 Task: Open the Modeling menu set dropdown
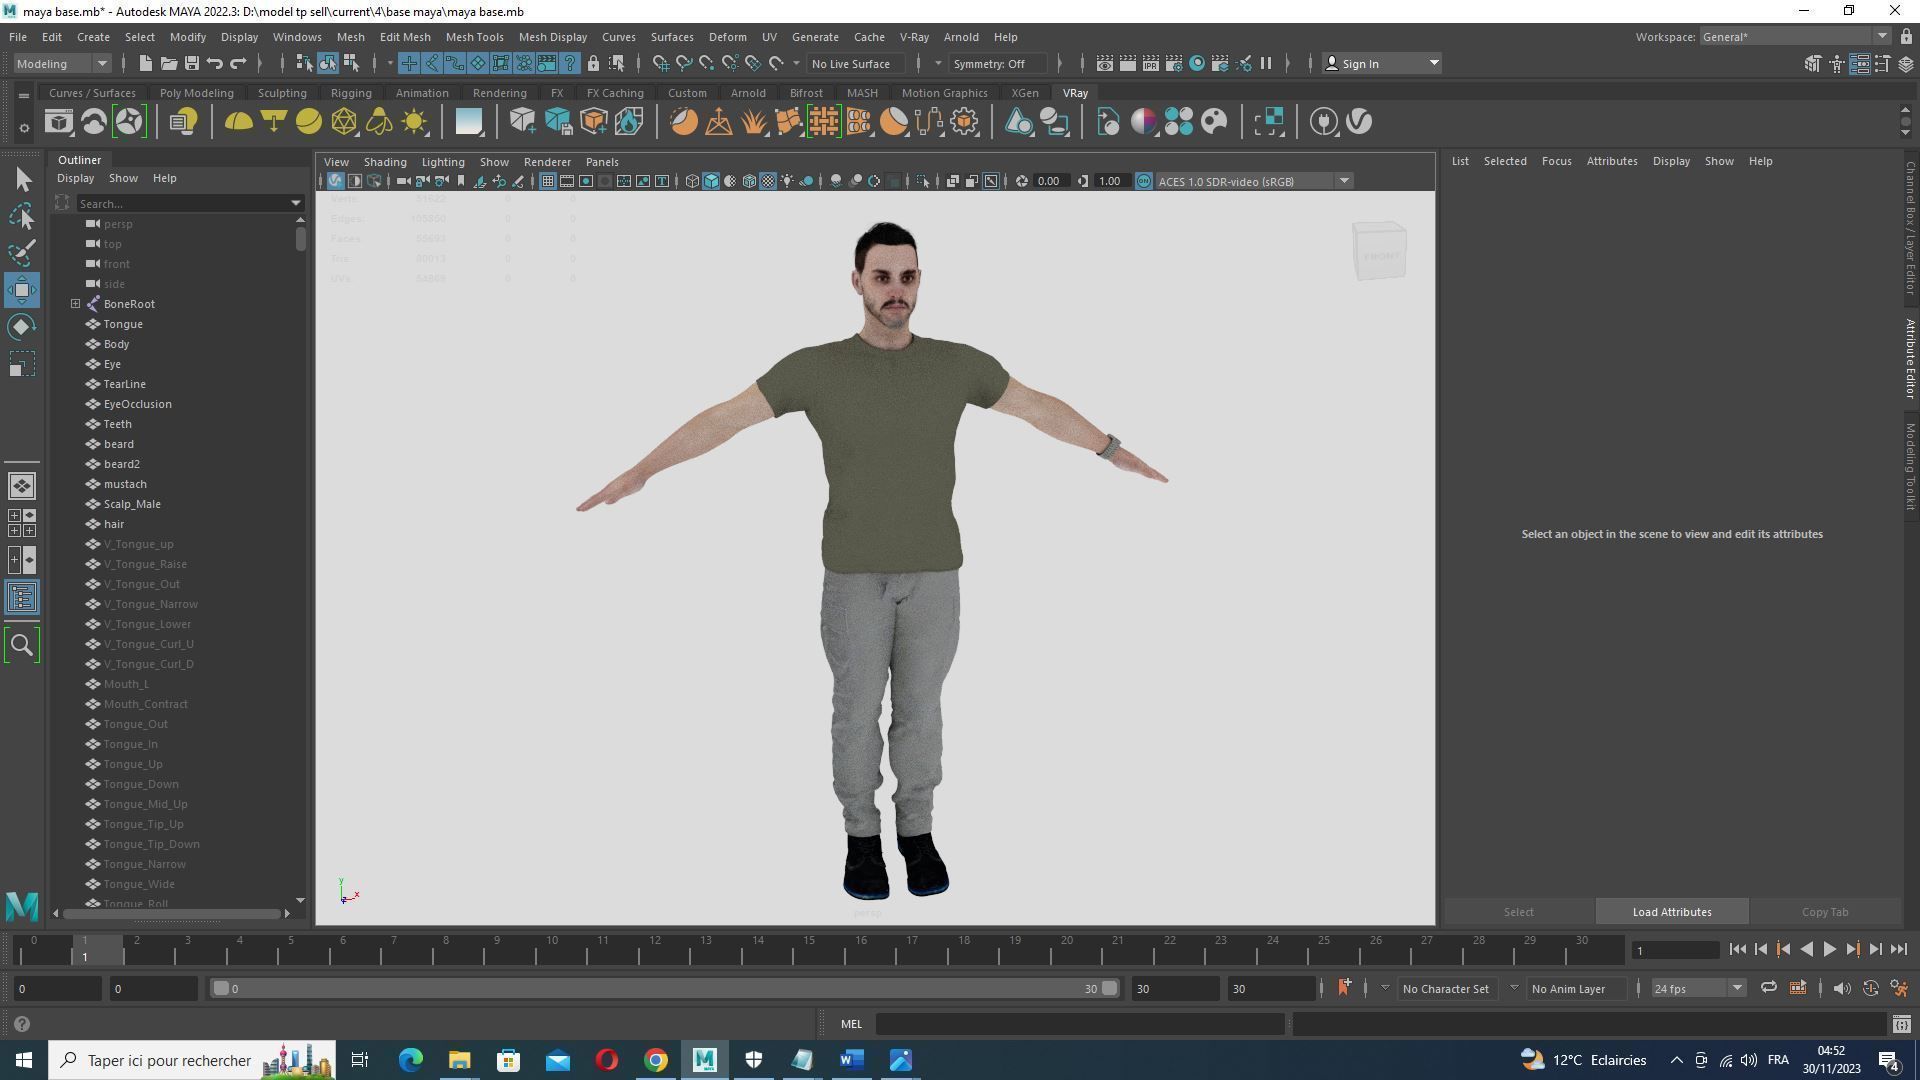[x=62, y=63]
